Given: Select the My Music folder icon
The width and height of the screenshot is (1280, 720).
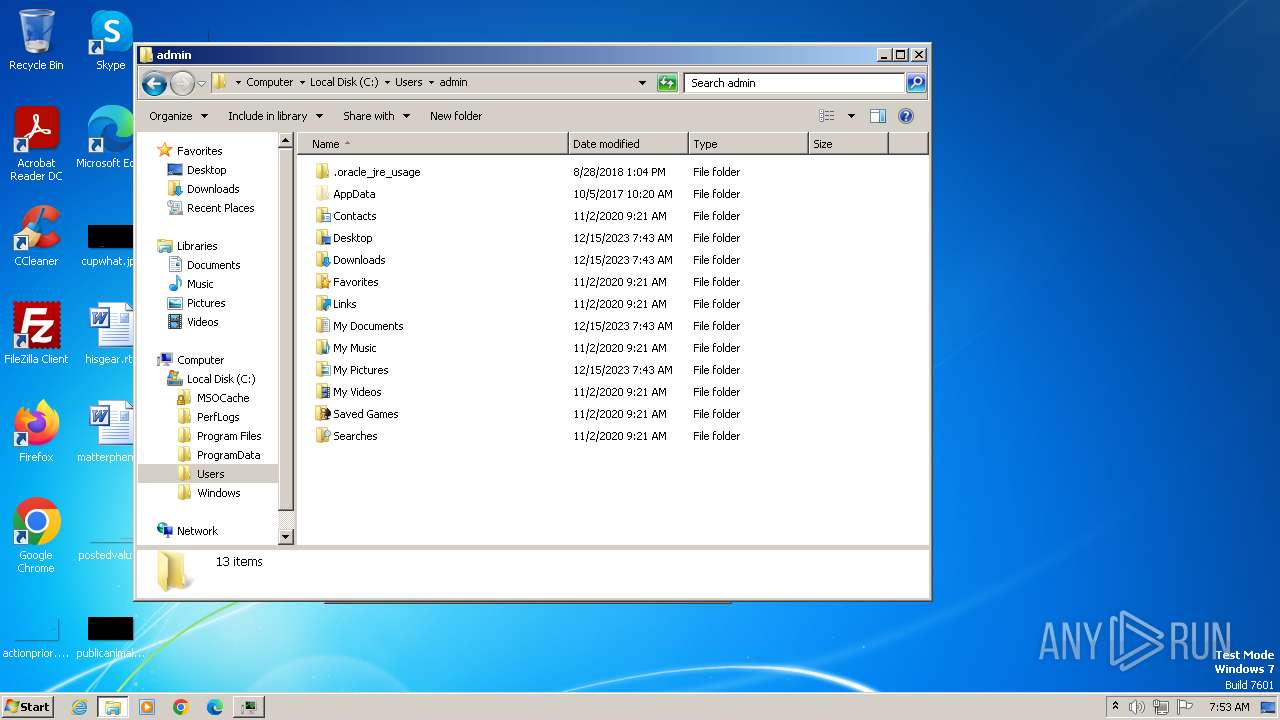Looking at the screenshot, I should 322,348.
